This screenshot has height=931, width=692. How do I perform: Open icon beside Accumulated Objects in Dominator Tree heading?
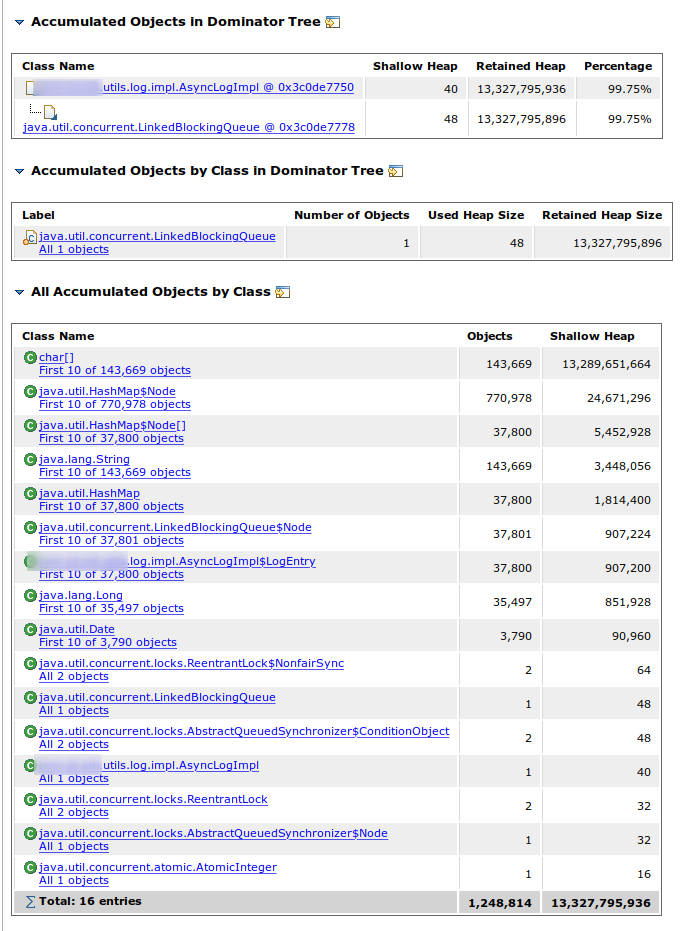pos(333,23)
